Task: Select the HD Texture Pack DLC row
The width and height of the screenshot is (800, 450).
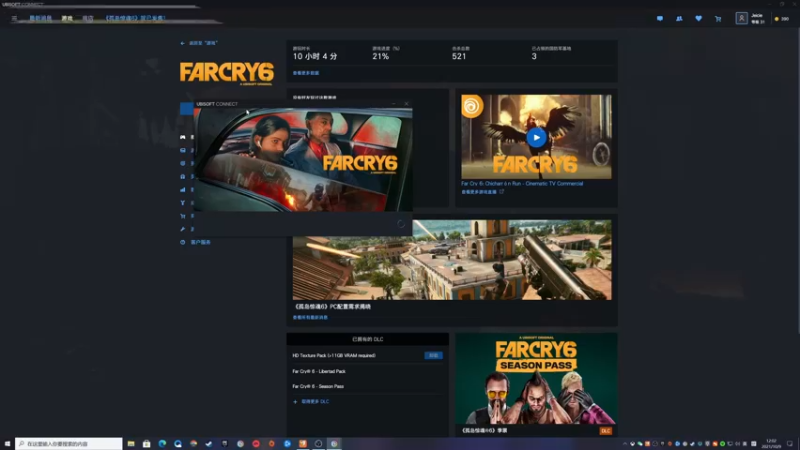Action: coord(367,356)
